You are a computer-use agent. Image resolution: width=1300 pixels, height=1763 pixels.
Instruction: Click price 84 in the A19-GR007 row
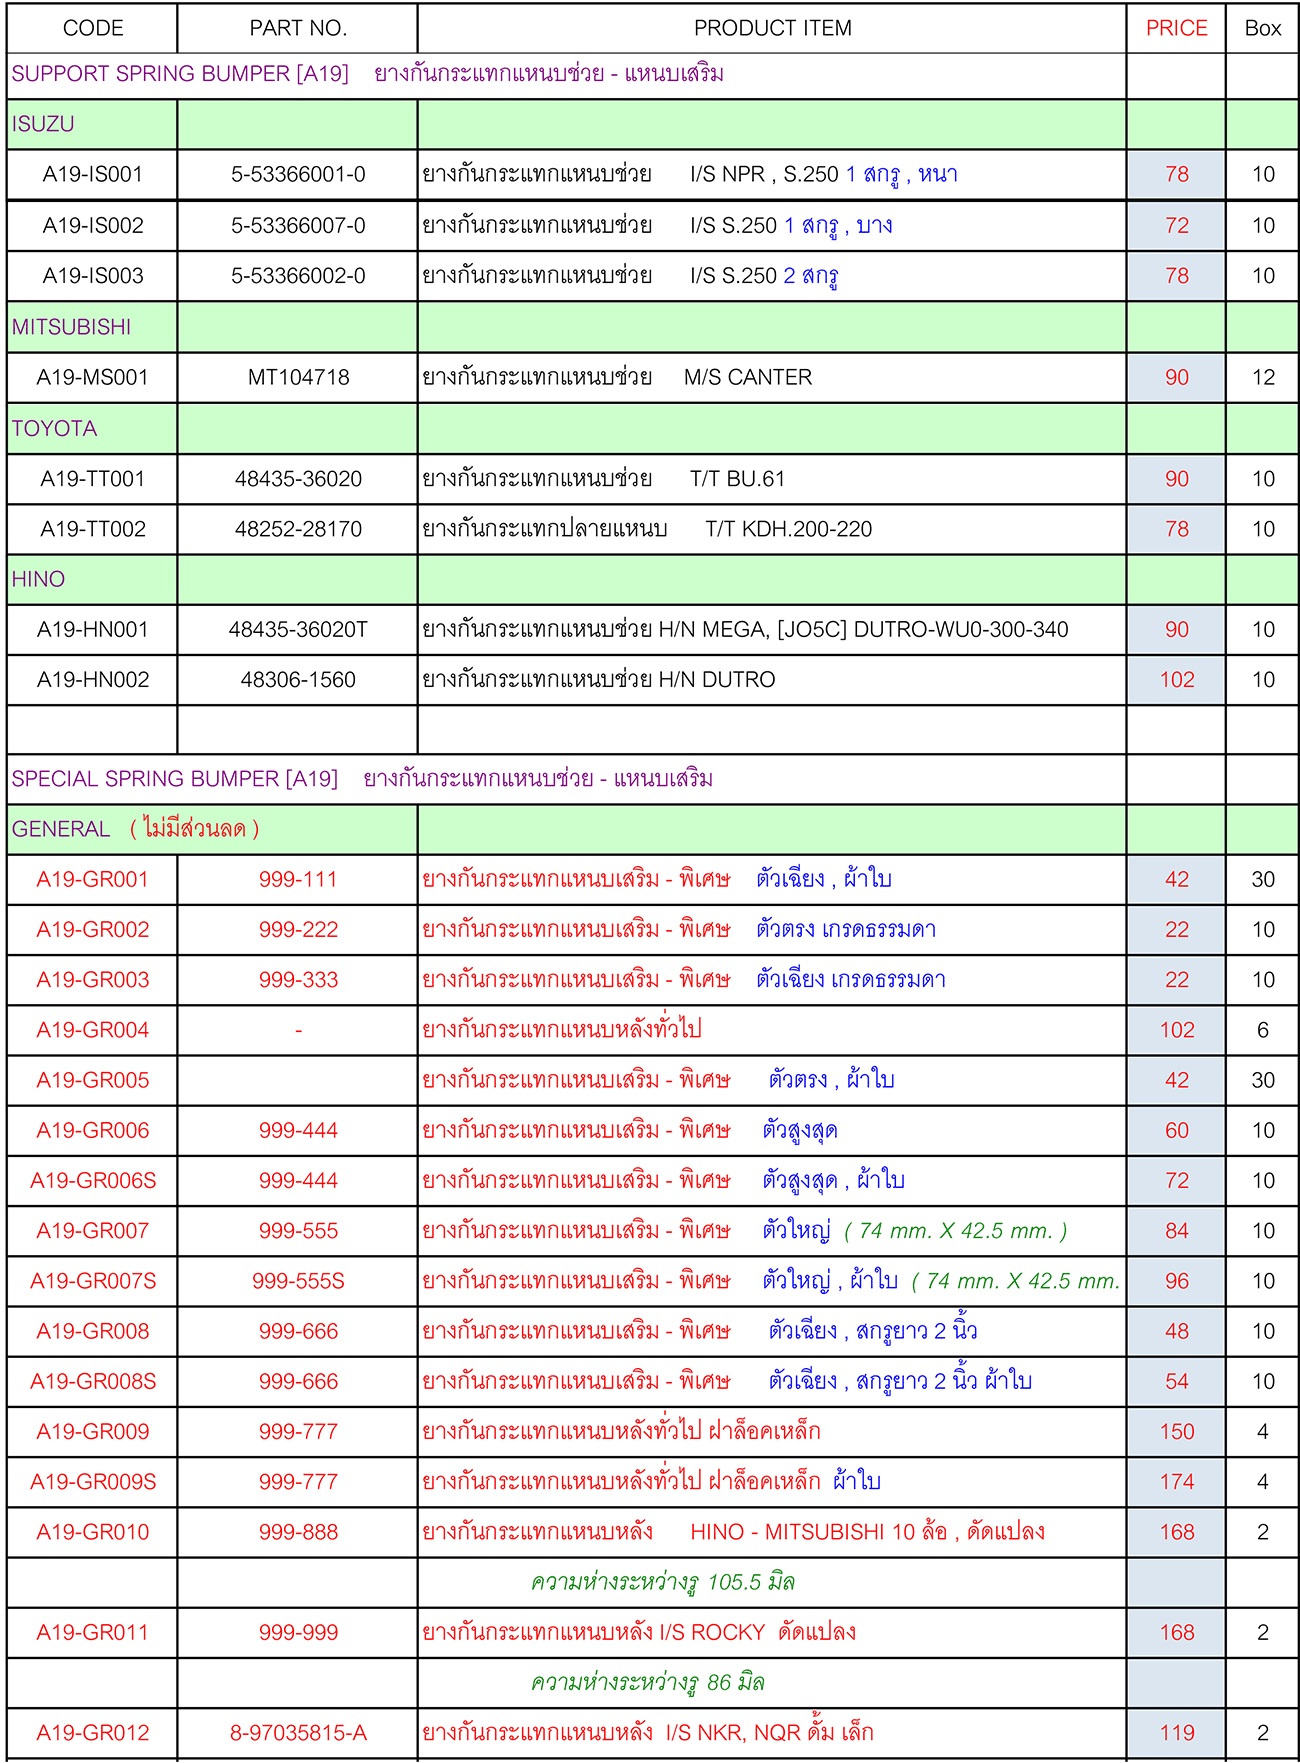1177,1231
